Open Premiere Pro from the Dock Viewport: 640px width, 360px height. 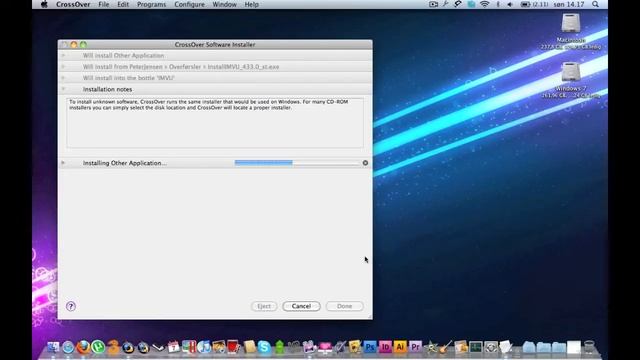(415, 347)
